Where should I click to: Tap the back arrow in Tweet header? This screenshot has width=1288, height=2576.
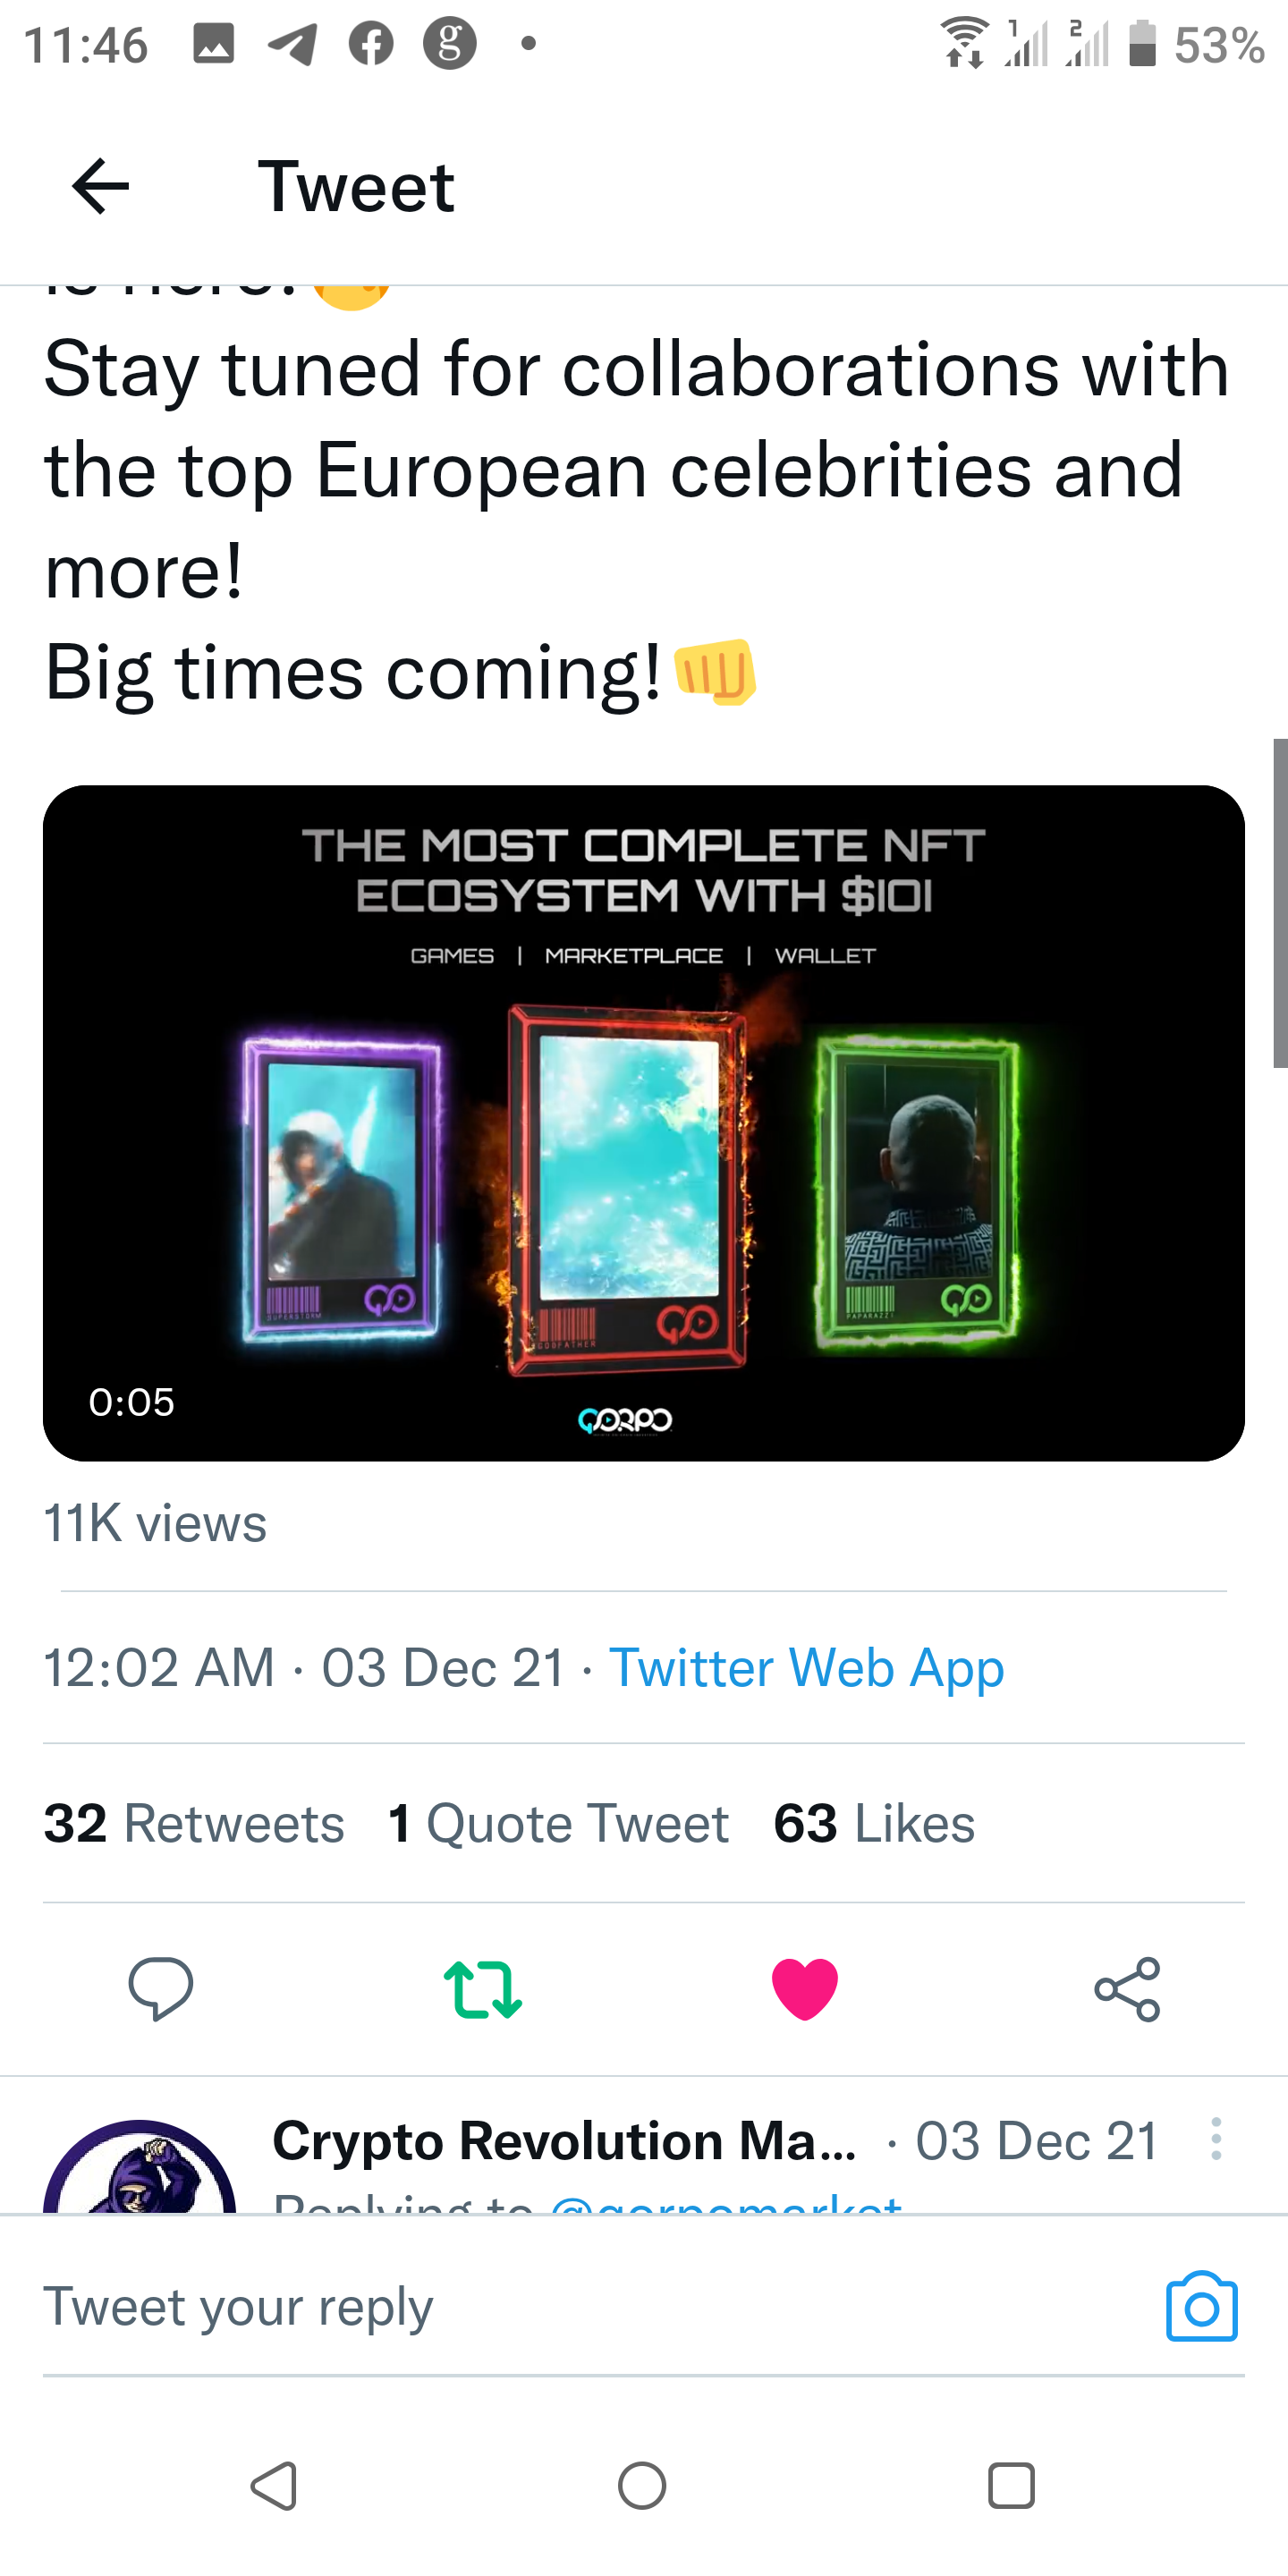coord(101,186)
